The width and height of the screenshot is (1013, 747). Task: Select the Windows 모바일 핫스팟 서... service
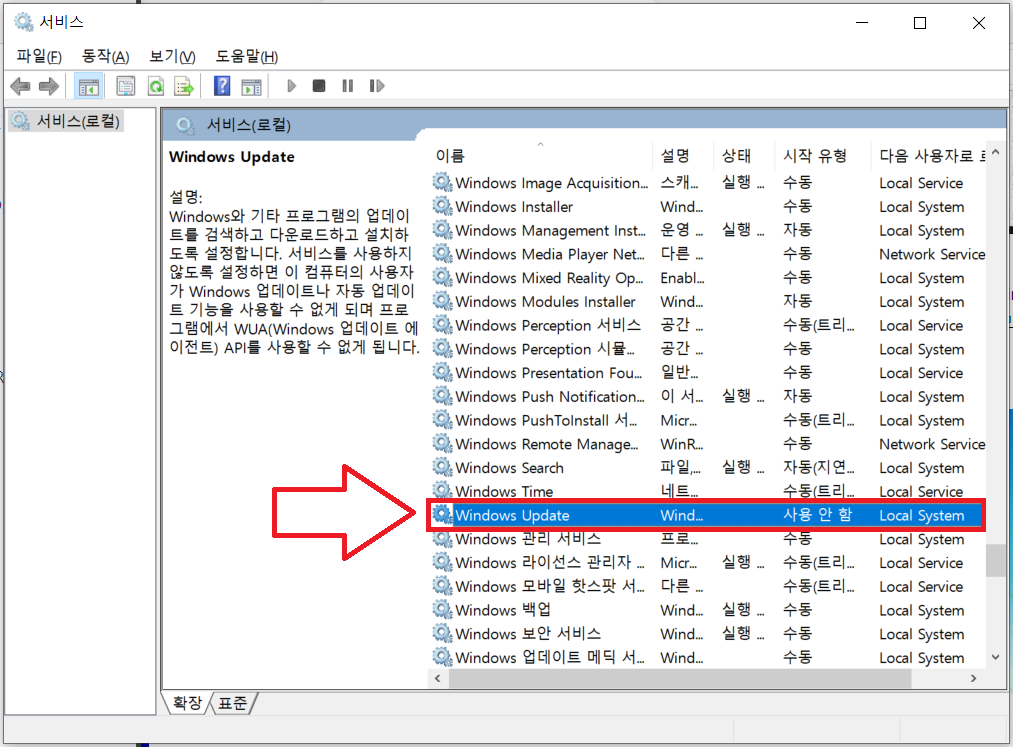pyautogui.click(x=707, y=586)
